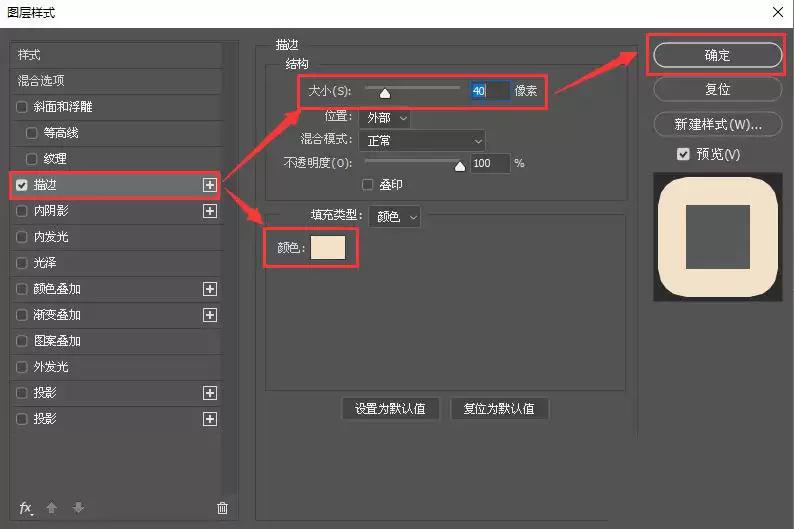Open the stroke 颜色 swatch
794x529 pixels.
coord(328,248)
